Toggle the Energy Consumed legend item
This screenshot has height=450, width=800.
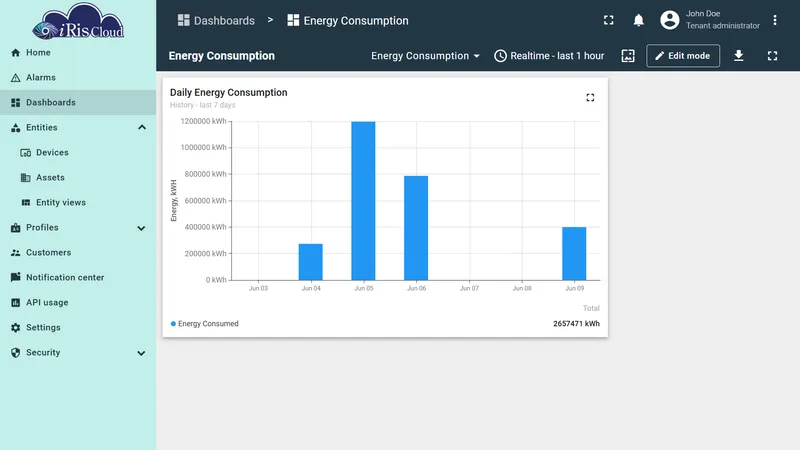coord(205,323)
